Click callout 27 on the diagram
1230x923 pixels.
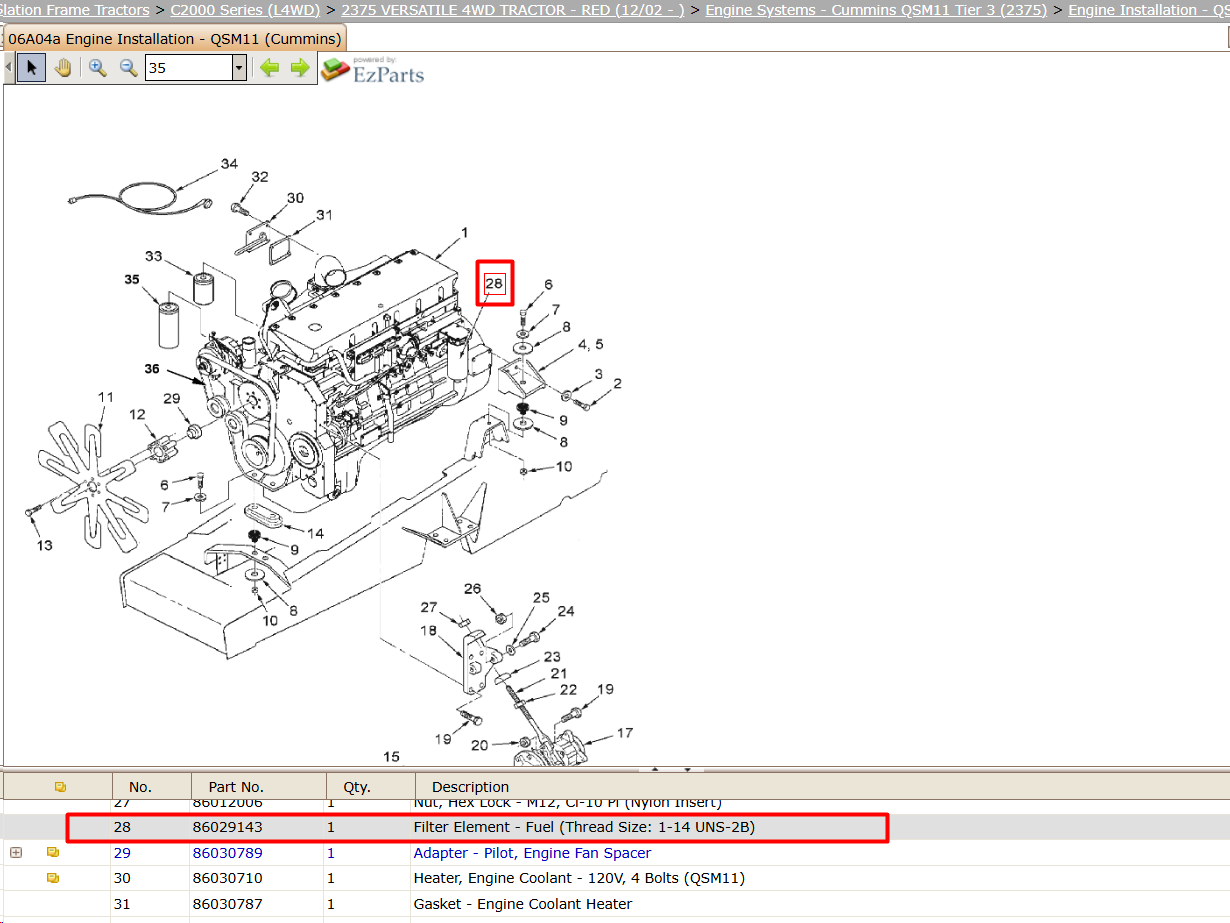pos(428,607)
